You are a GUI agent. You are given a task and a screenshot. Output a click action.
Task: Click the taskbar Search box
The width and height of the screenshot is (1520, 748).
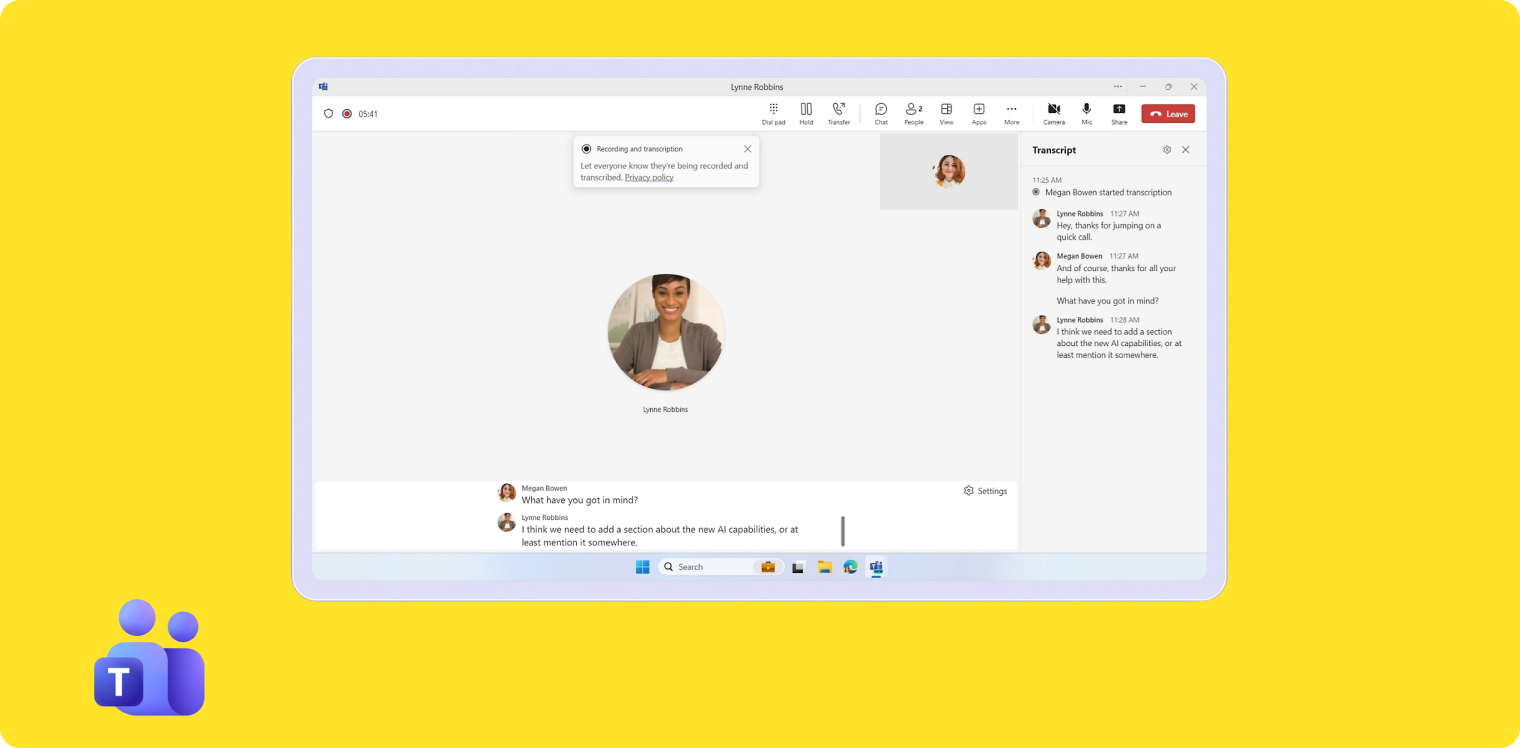coord(720,567)
